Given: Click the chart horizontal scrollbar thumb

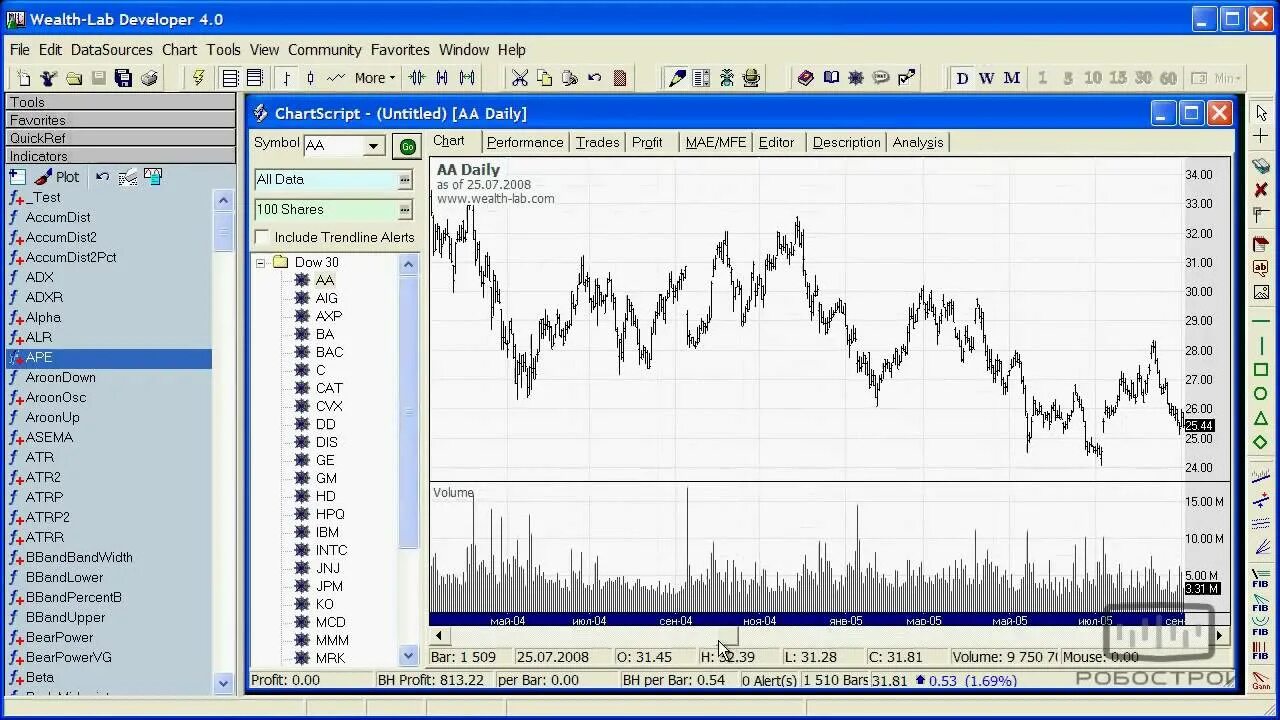Looking at the screenshot, I should 728,636.
